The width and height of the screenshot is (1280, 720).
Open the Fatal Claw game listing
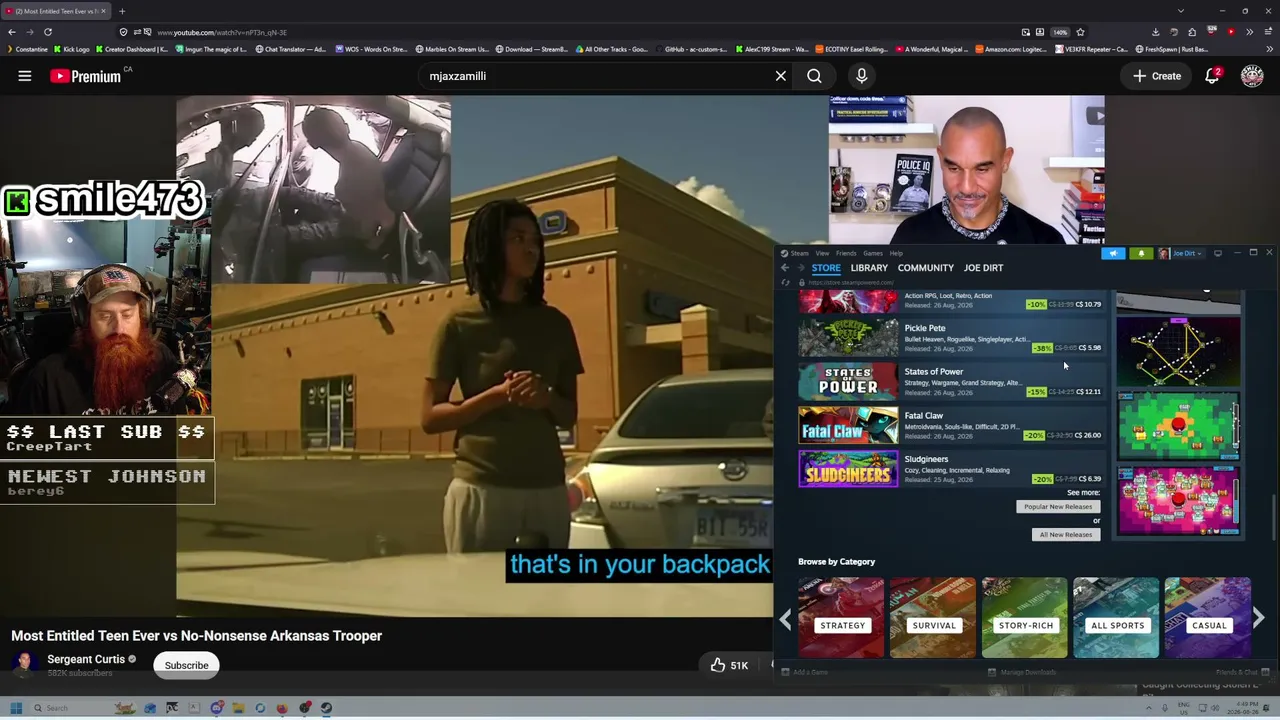click(x=950, y=426)
